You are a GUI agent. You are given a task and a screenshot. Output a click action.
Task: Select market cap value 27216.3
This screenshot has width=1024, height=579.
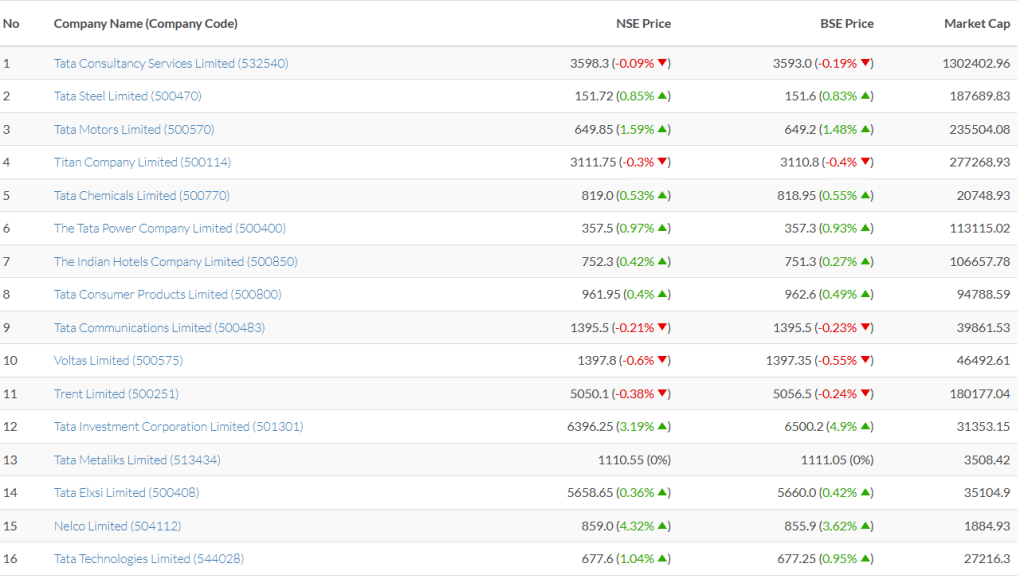[987, 559]
